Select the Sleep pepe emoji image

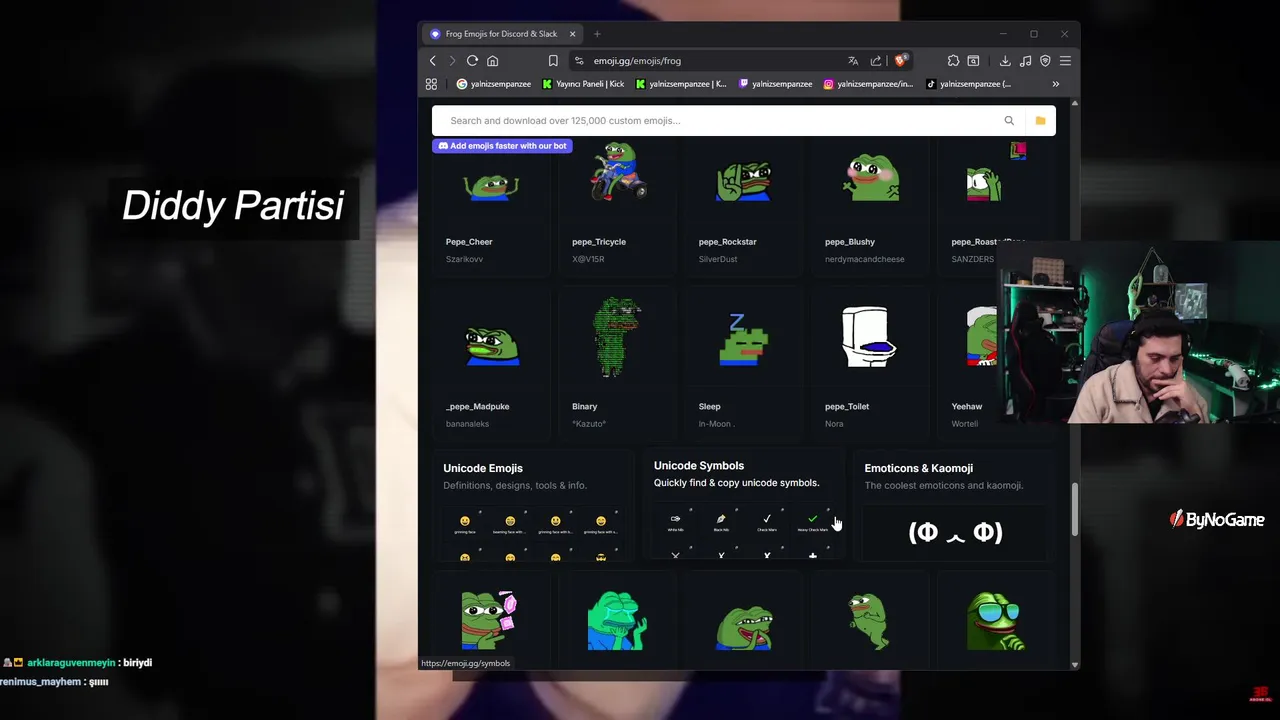pos(743,339)
